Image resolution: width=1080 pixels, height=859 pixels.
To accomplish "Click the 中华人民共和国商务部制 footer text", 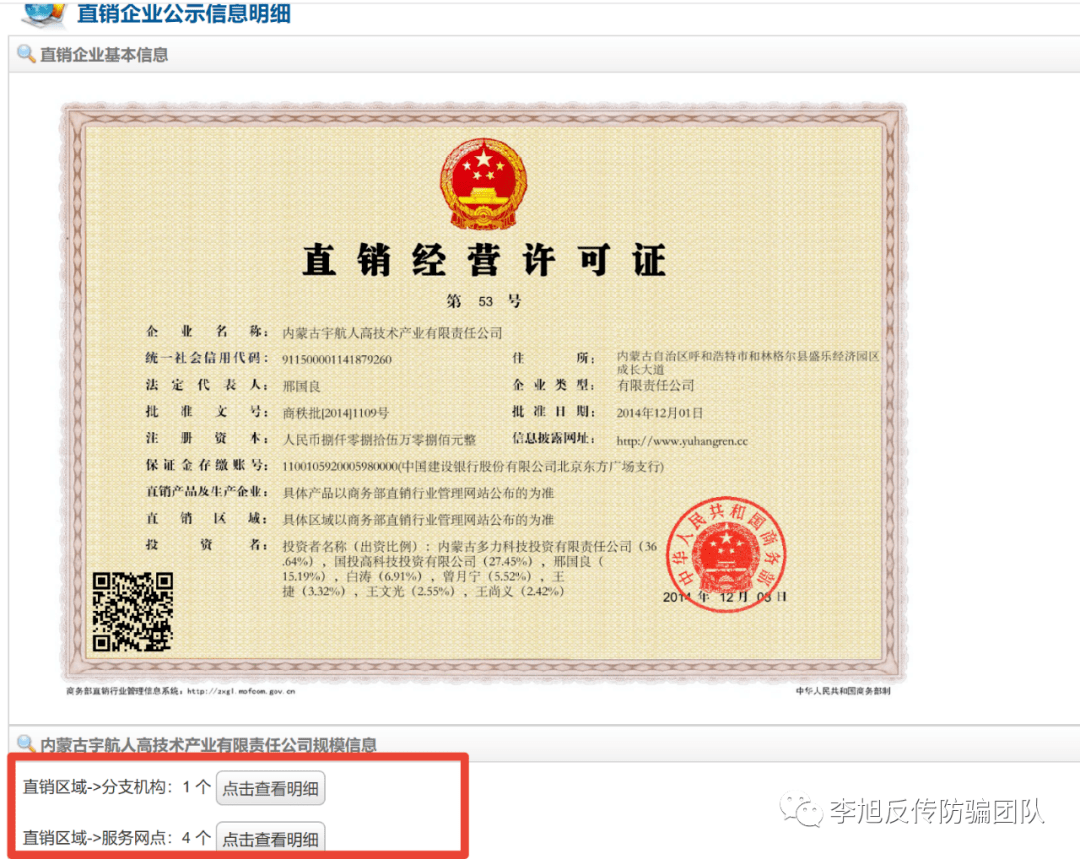I will point(842,690).
